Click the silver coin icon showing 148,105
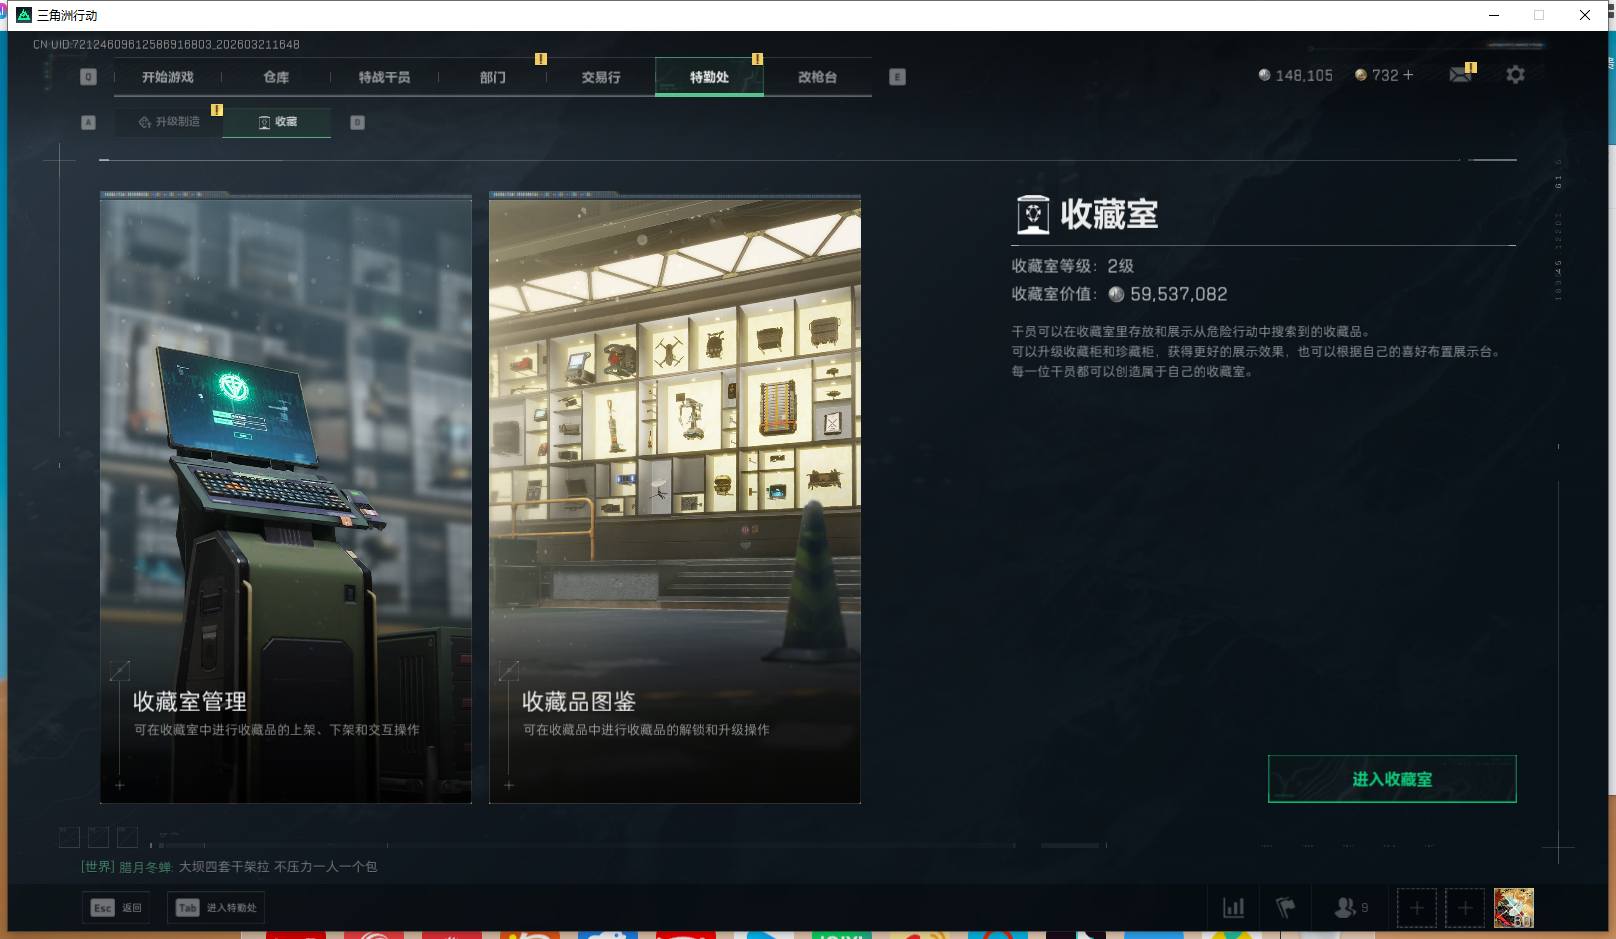The height and width of the screenshot is (939, 1616). tap(1263, 74)
